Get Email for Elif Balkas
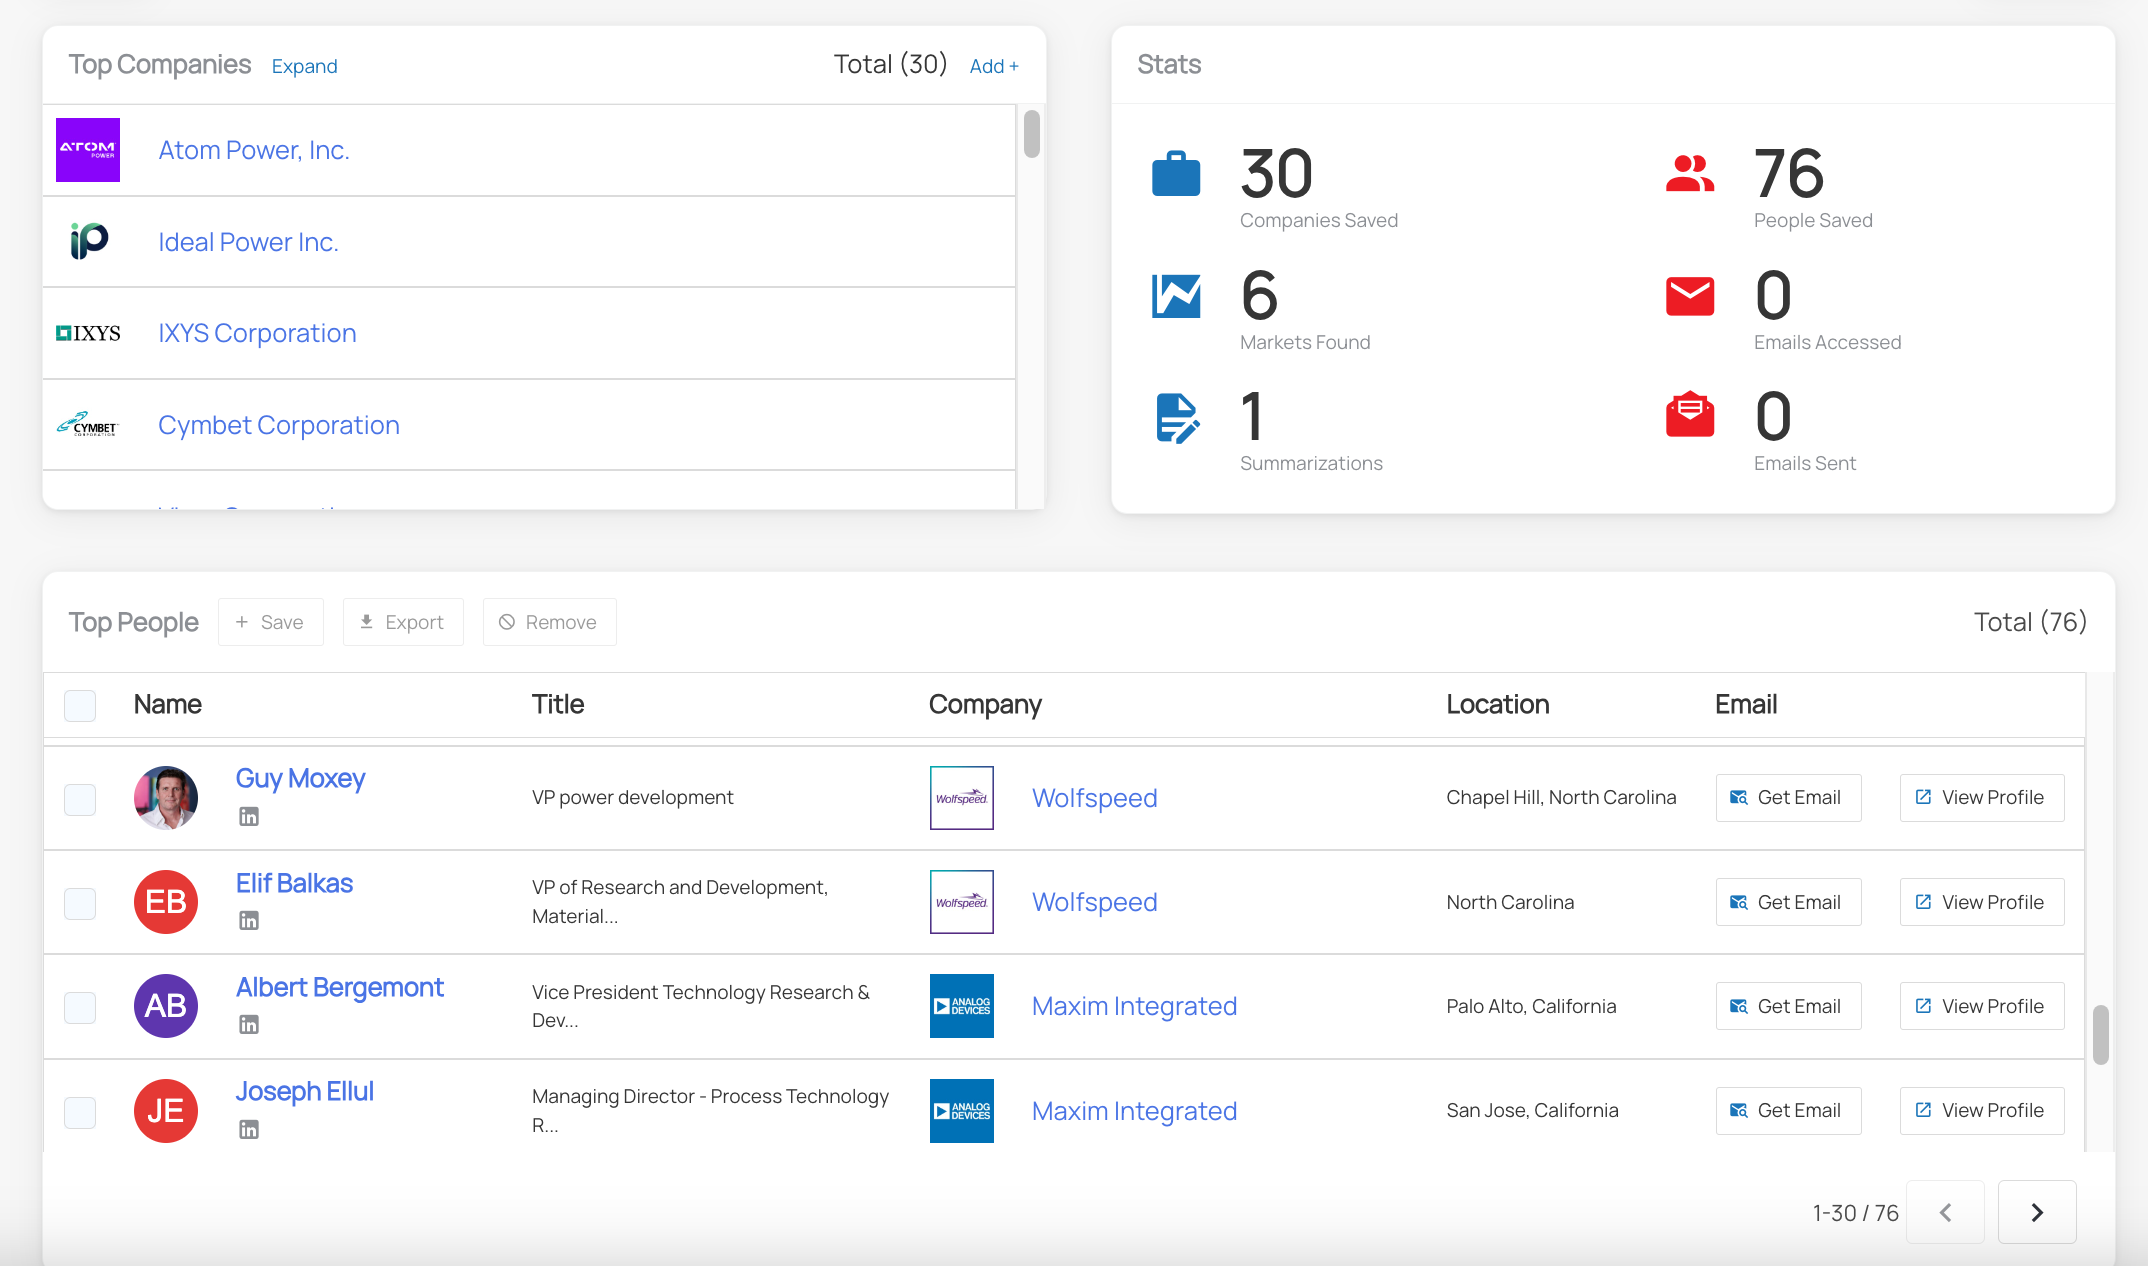Image resolution: width=2148 pixels, height=1266 pixels. click(x=1788, y=902)
